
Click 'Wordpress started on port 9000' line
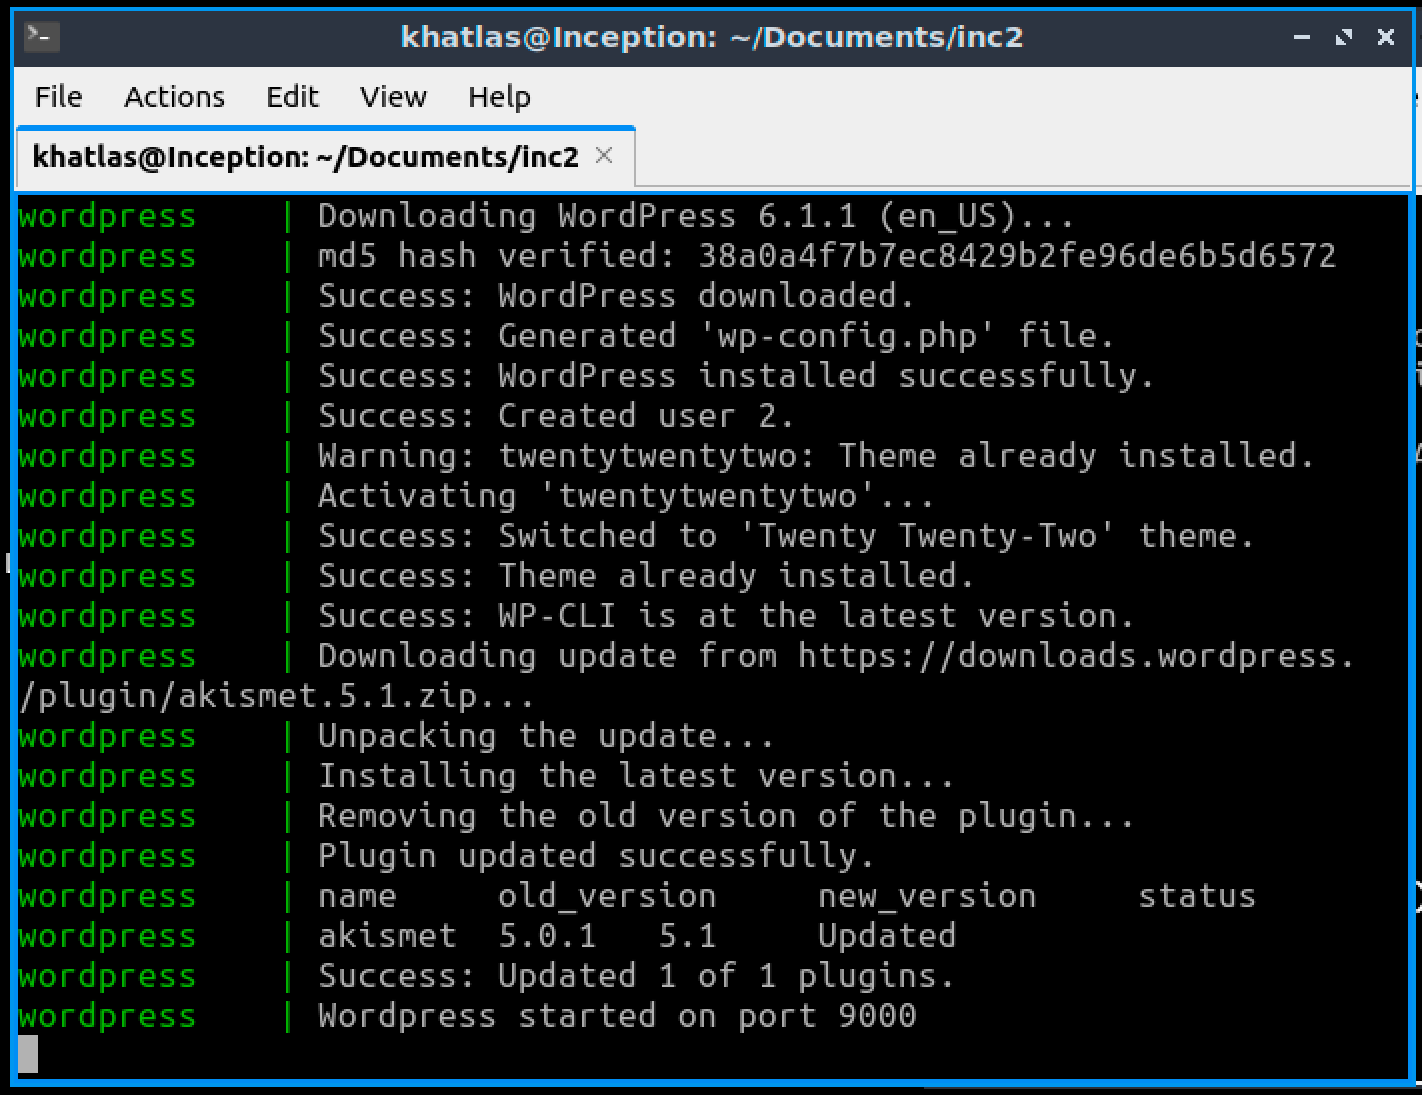[617, 1016]
